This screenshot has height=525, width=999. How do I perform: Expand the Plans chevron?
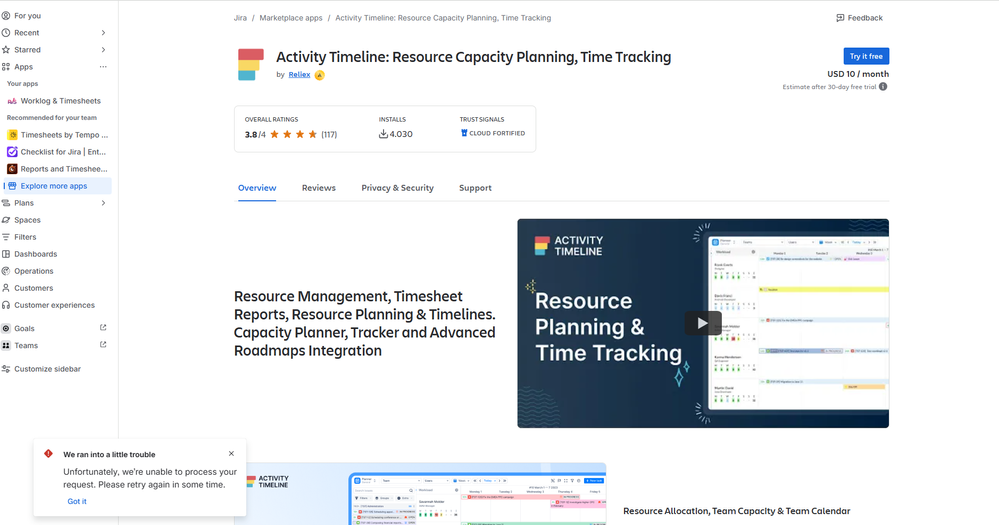(x=103, y=203)
